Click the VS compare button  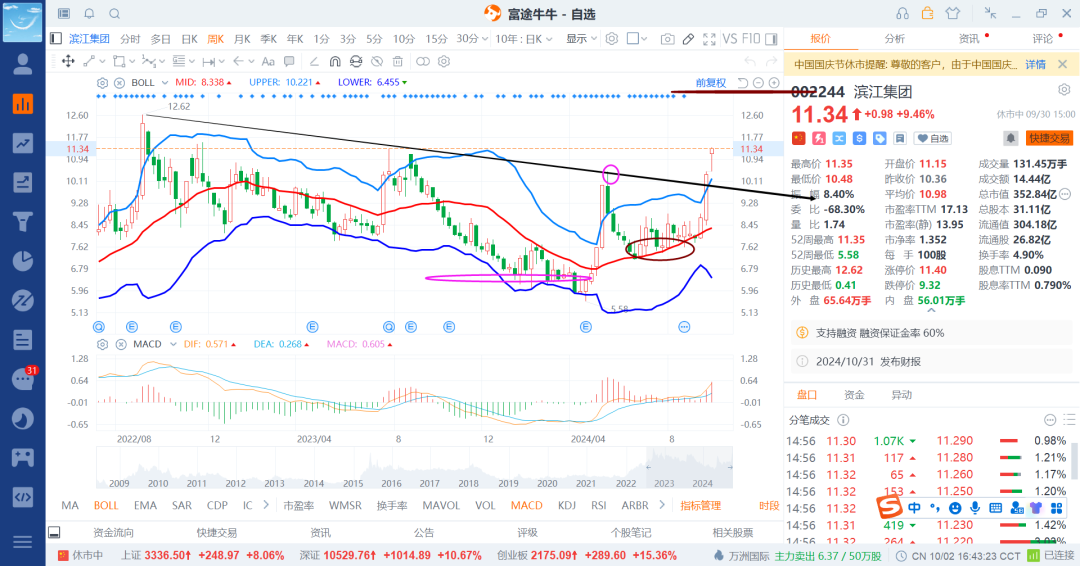click(x=730, y=39)
